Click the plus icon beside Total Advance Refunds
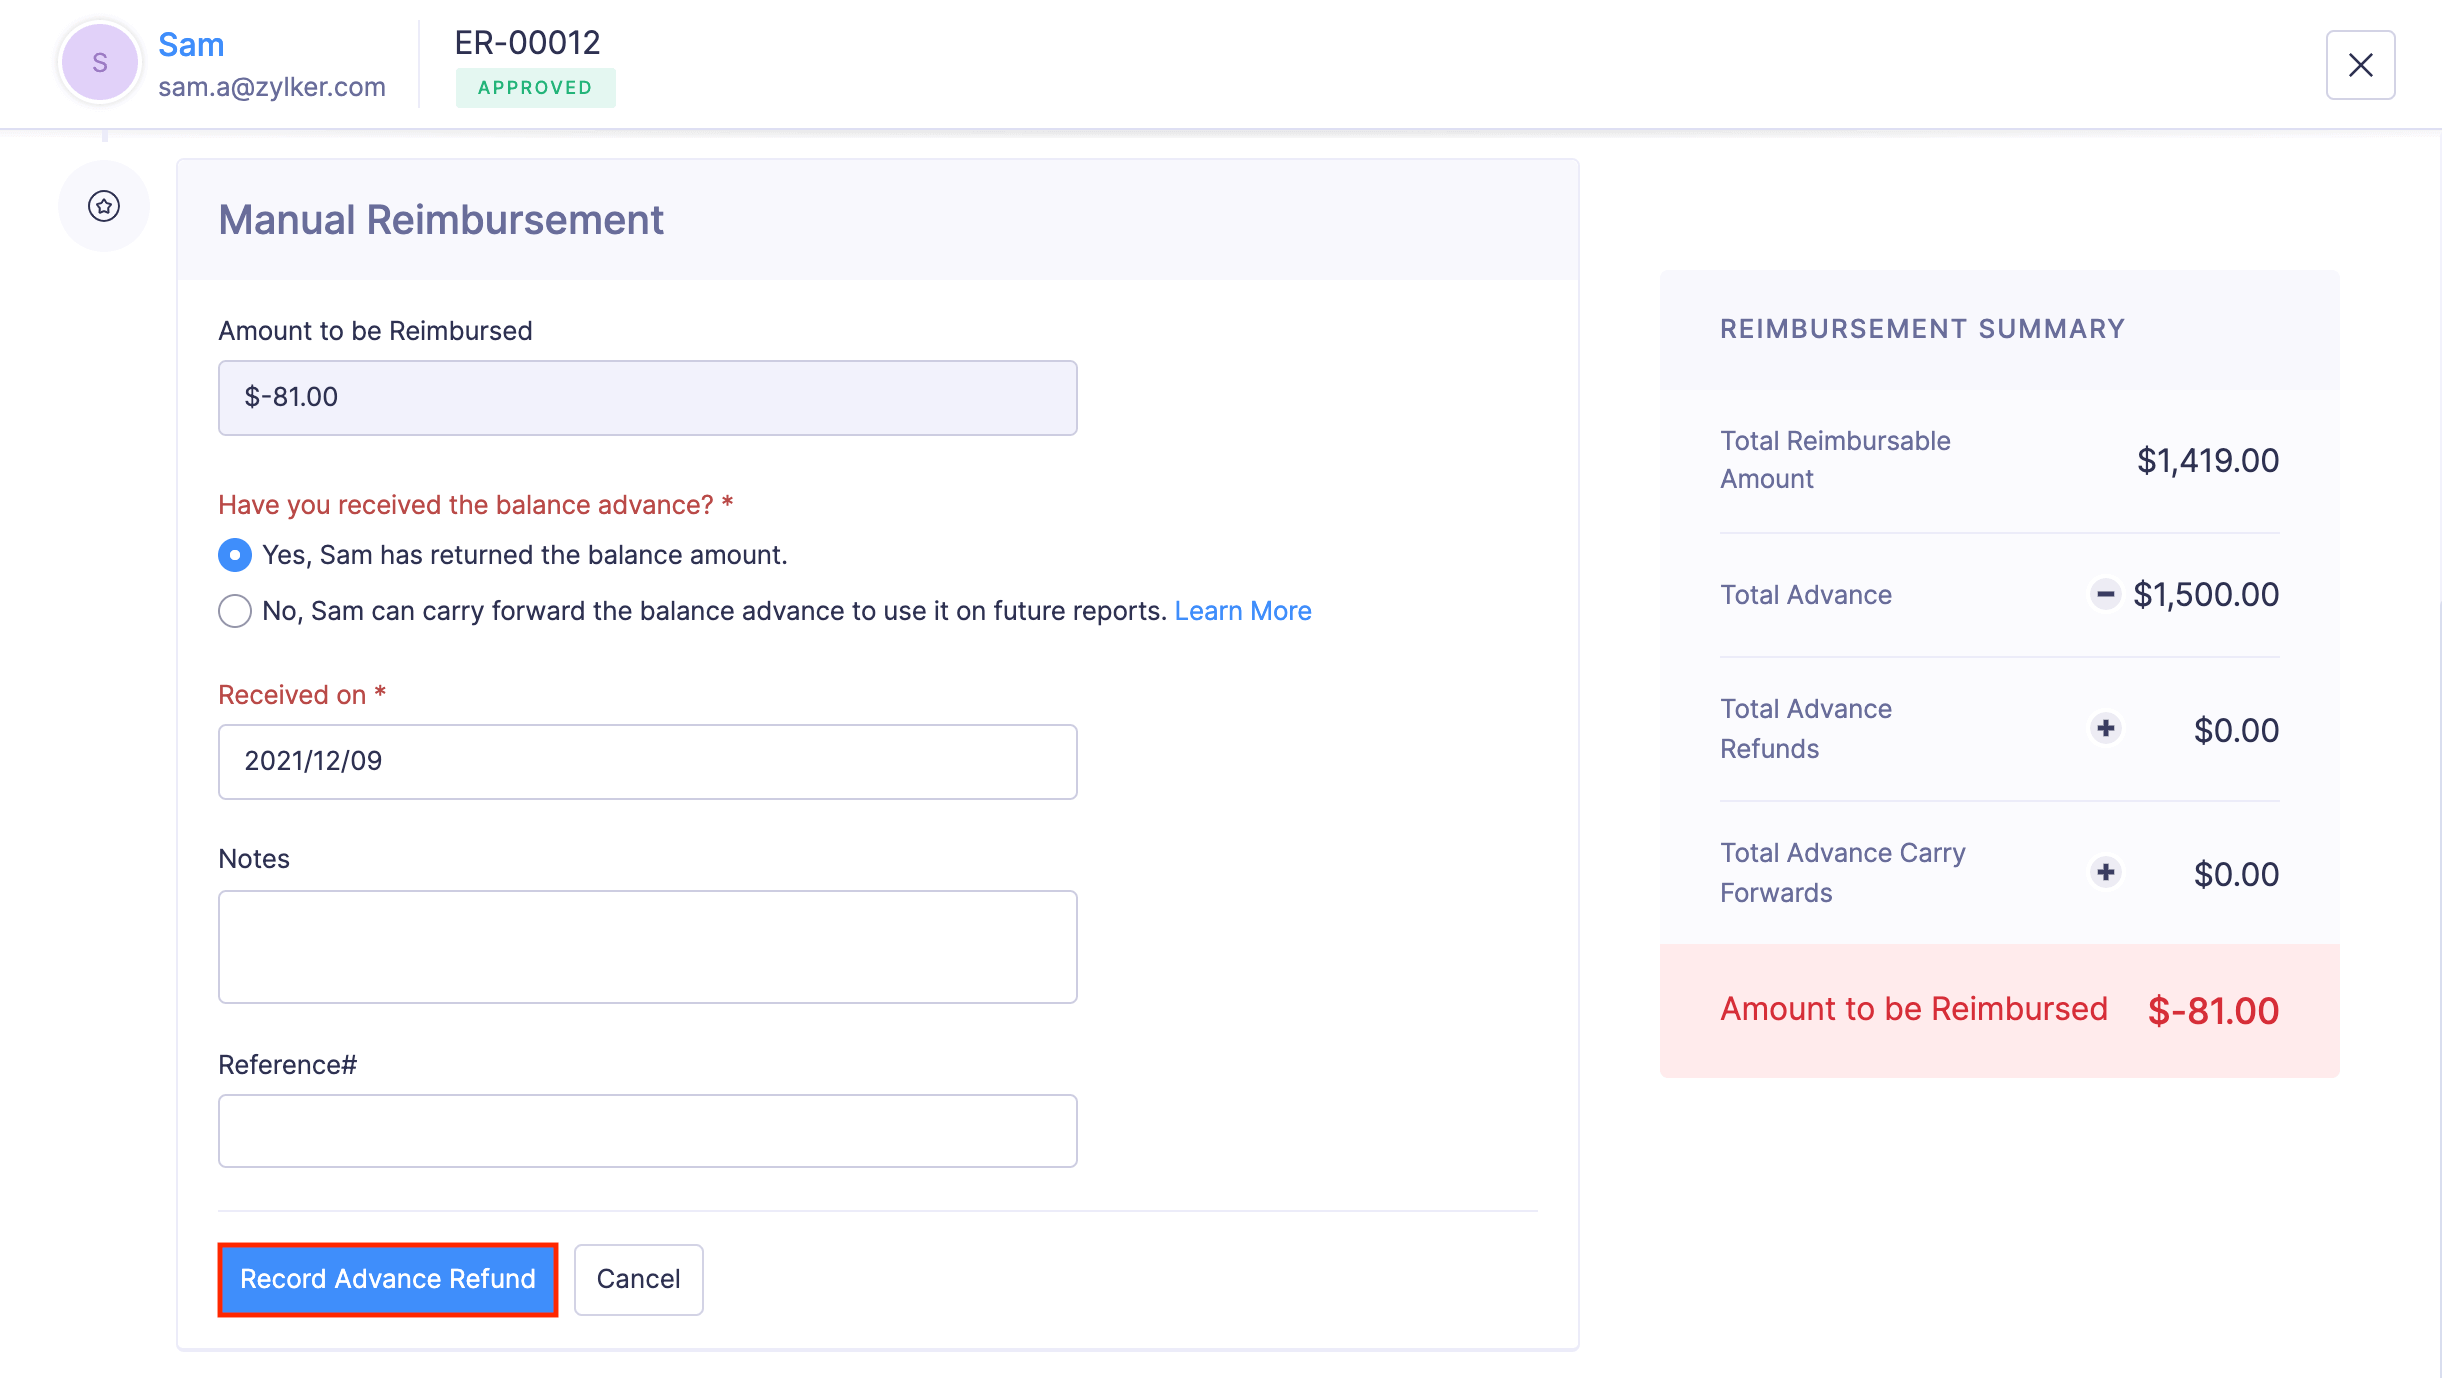The image size is (2442, 1378). pos(2106,729)
